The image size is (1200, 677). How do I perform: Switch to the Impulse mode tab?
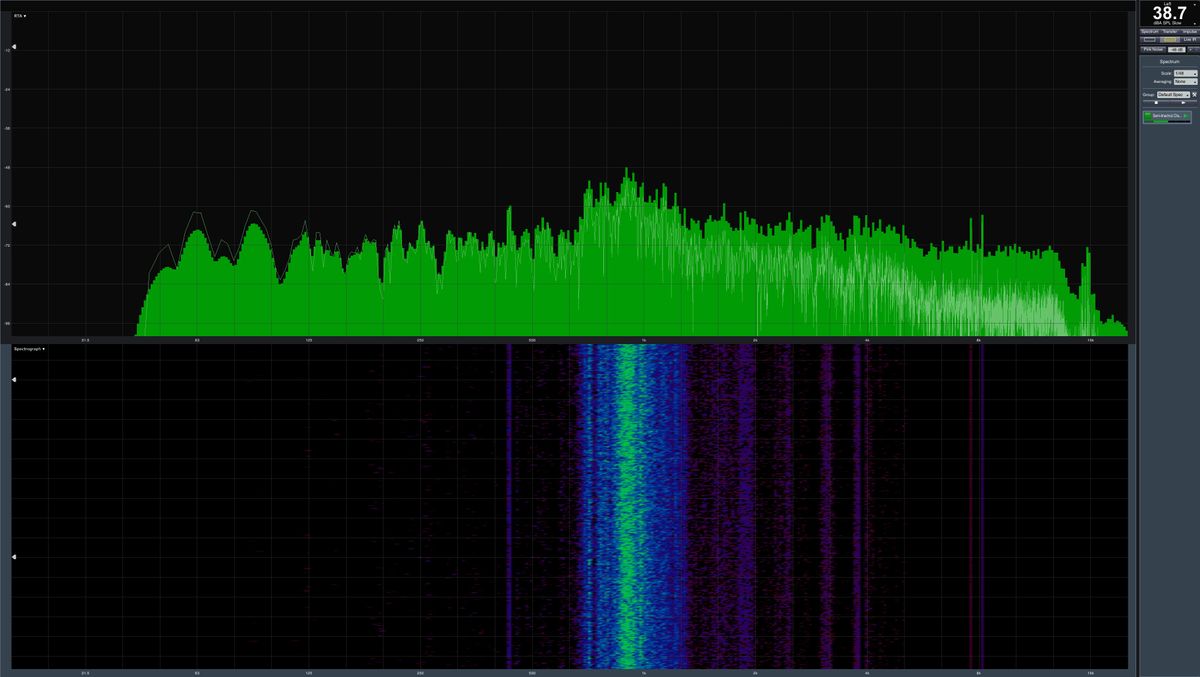tap(1190, 32)
